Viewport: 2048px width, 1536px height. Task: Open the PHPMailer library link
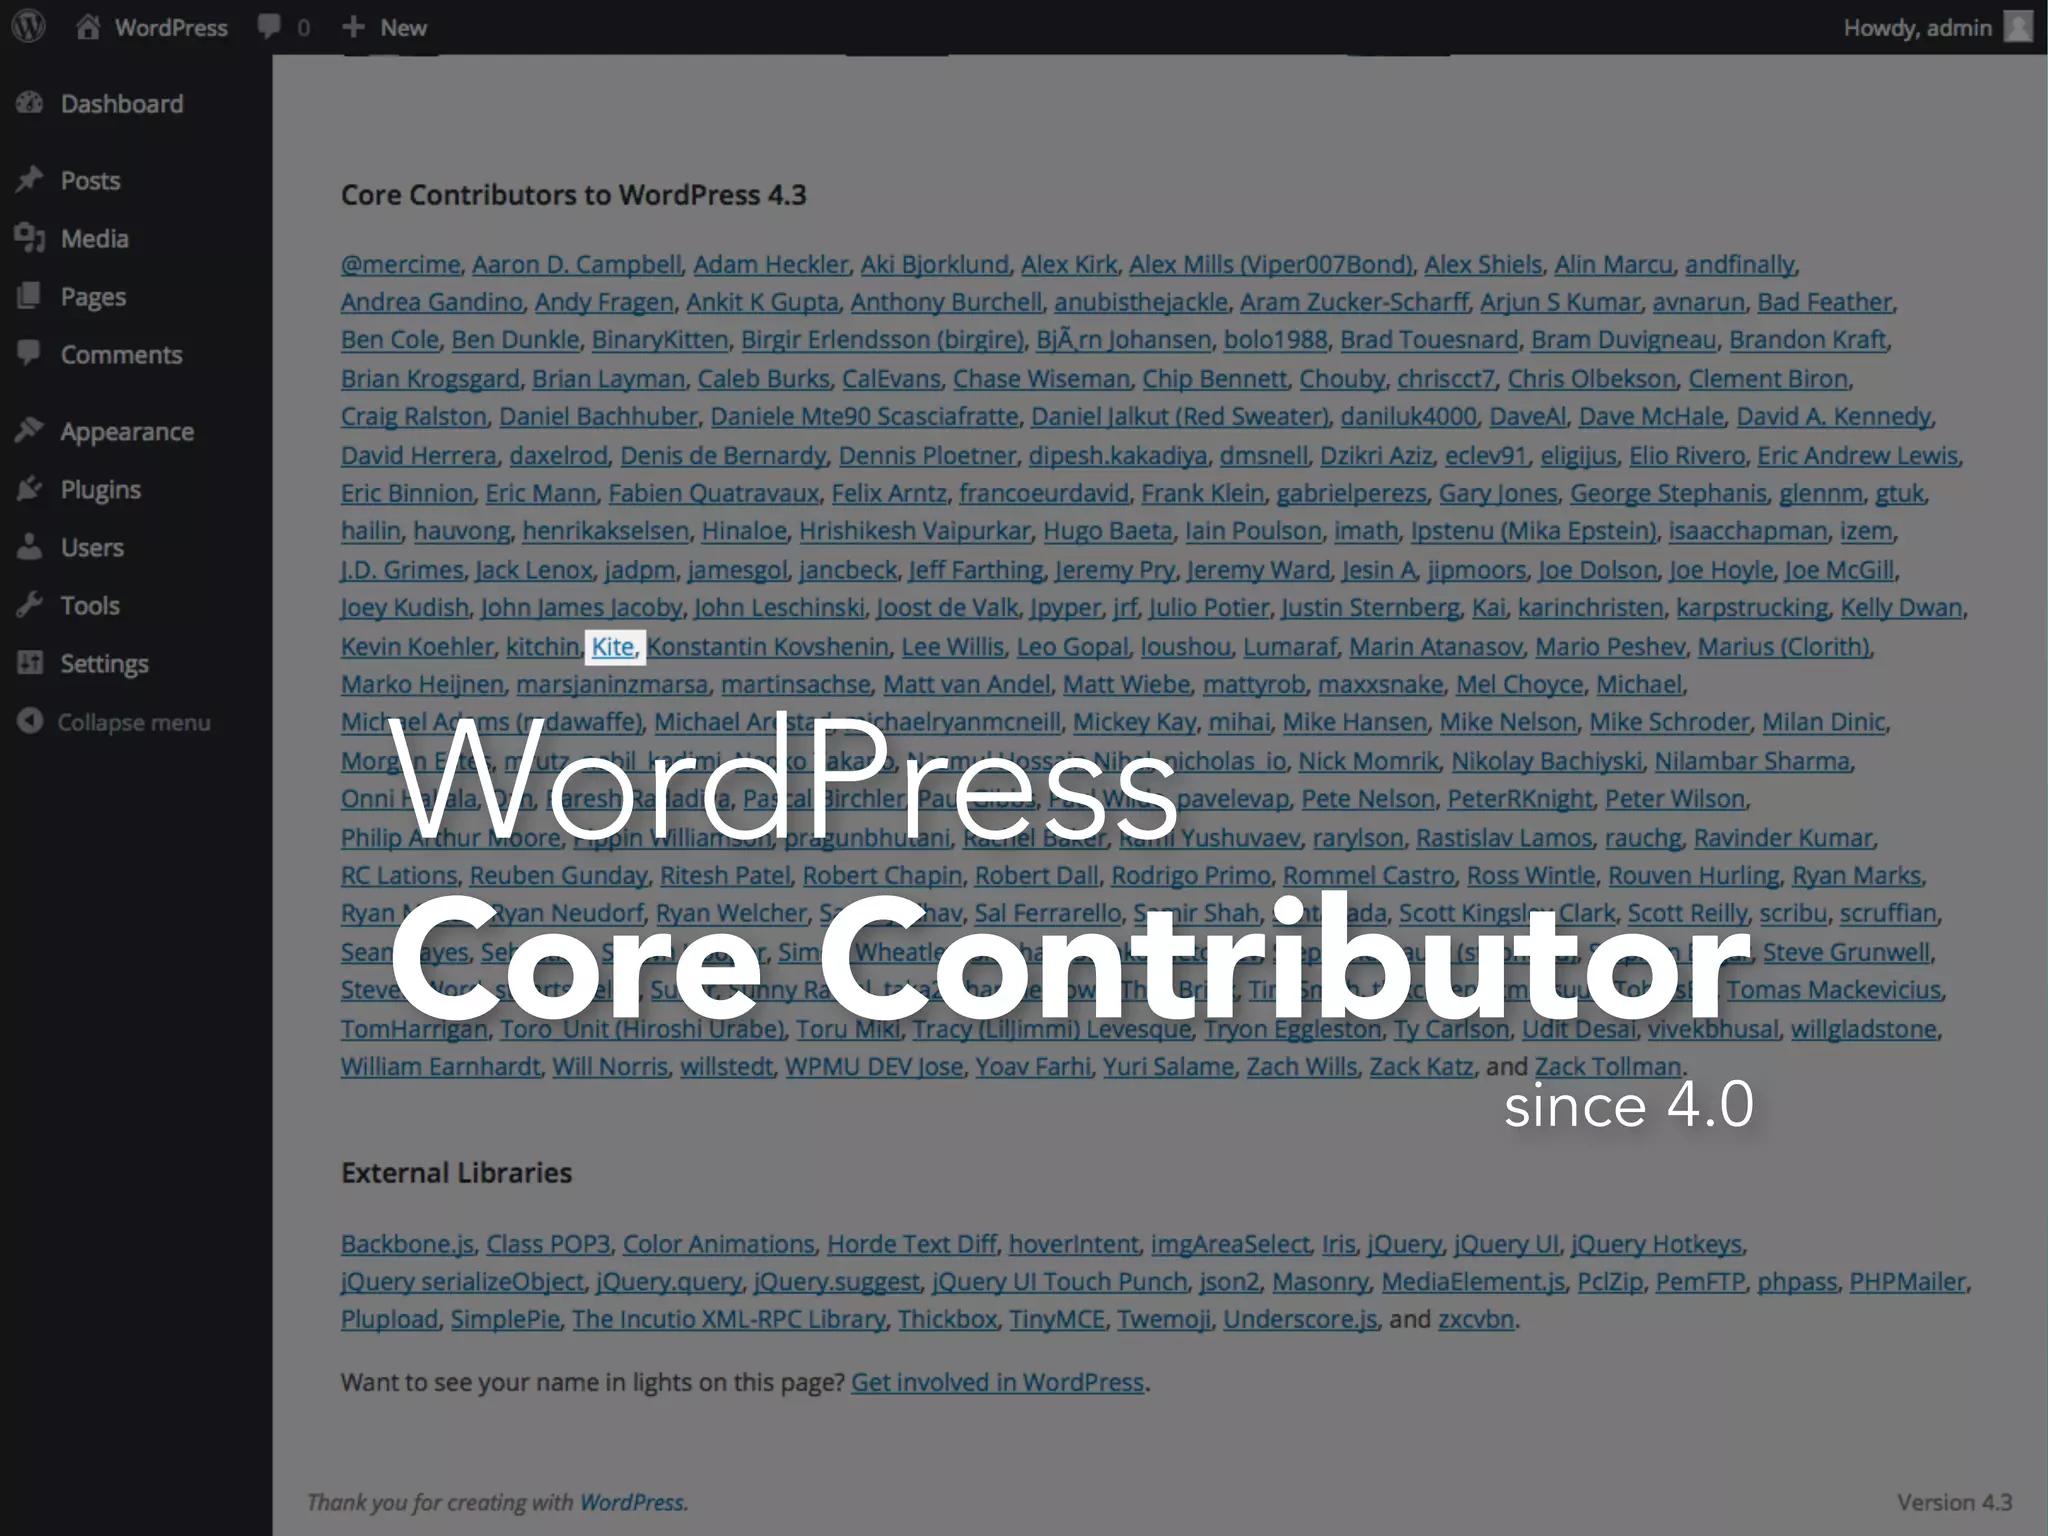click(1907, 1282)
